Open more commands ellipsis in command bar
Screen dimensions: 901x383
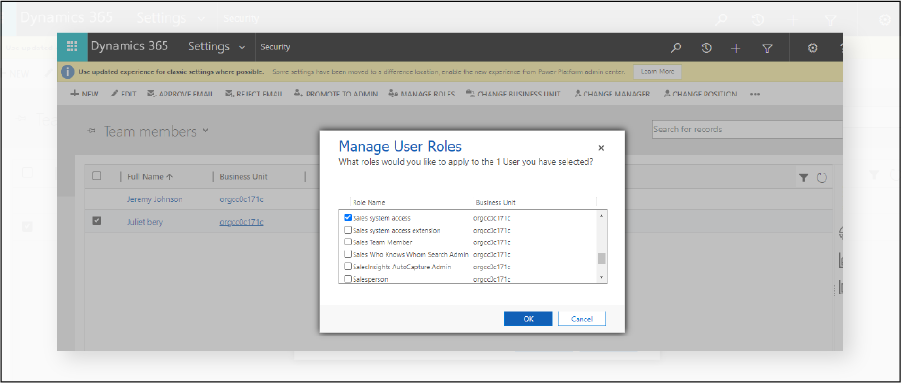[755, 94]
